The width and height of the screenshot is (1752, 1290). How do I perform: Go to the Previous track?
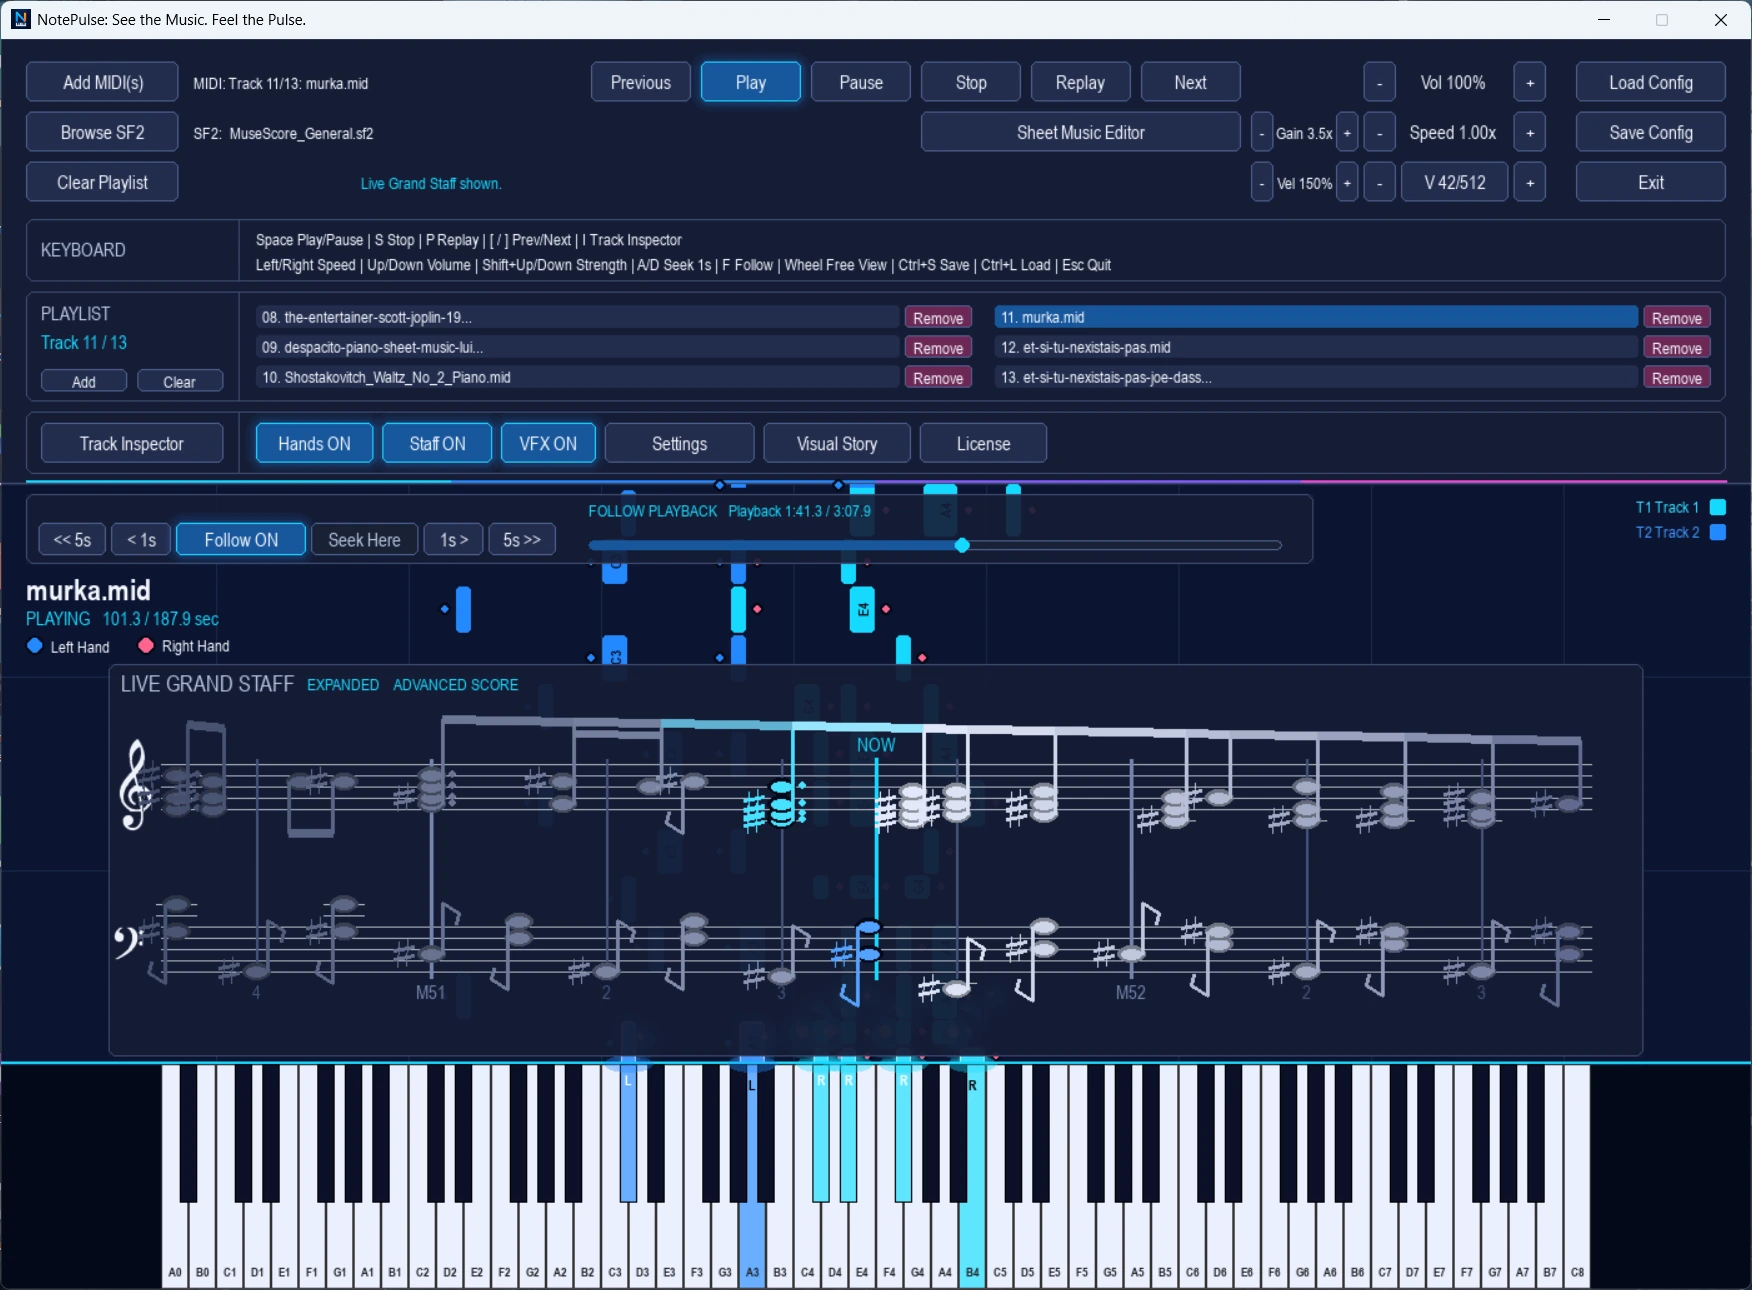(641, 82)
